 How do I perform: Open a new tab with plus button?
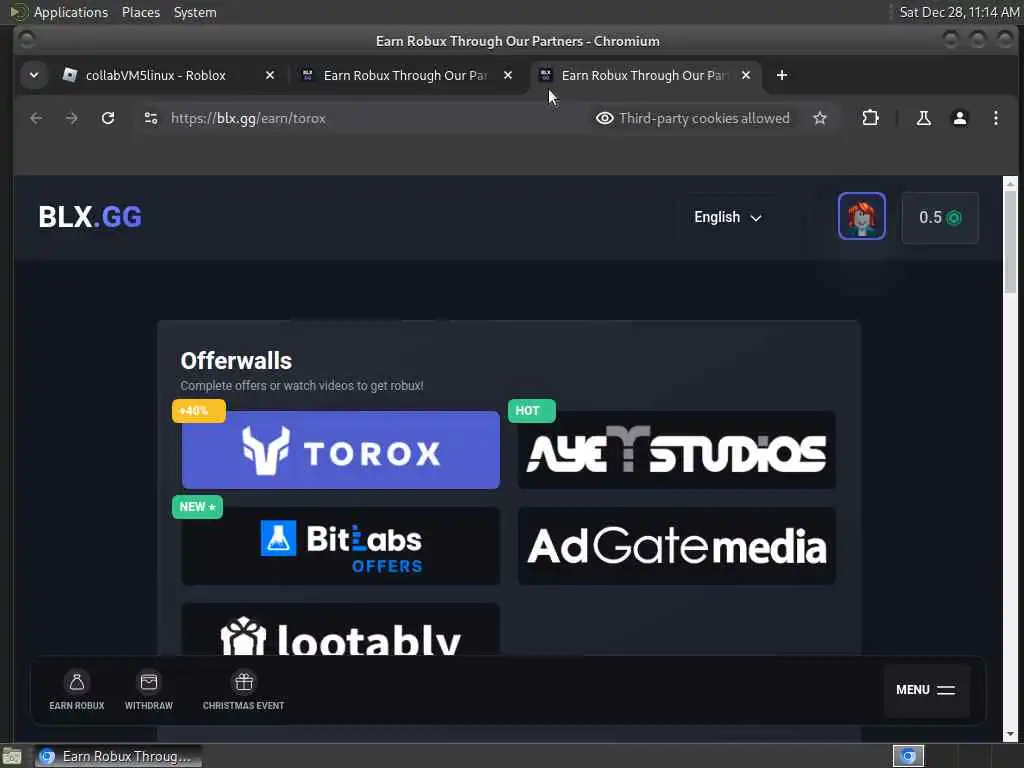(782, 75)
